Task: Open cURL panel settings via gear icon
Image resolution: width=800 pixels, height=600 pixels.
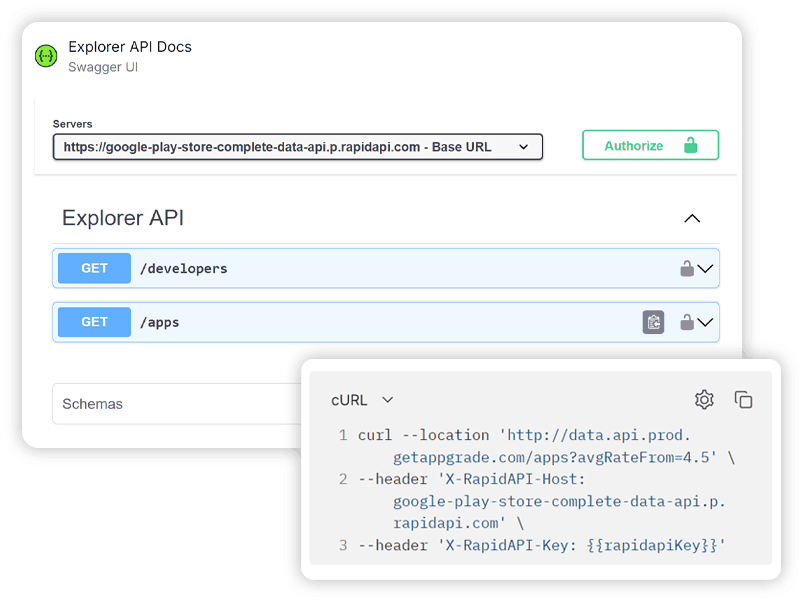Action: 704,399
